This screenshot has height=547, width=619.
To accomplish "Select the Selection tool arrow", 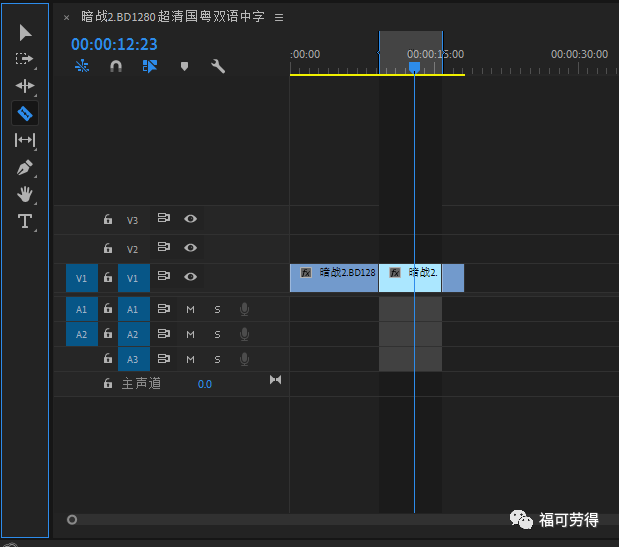I will 25,32.
